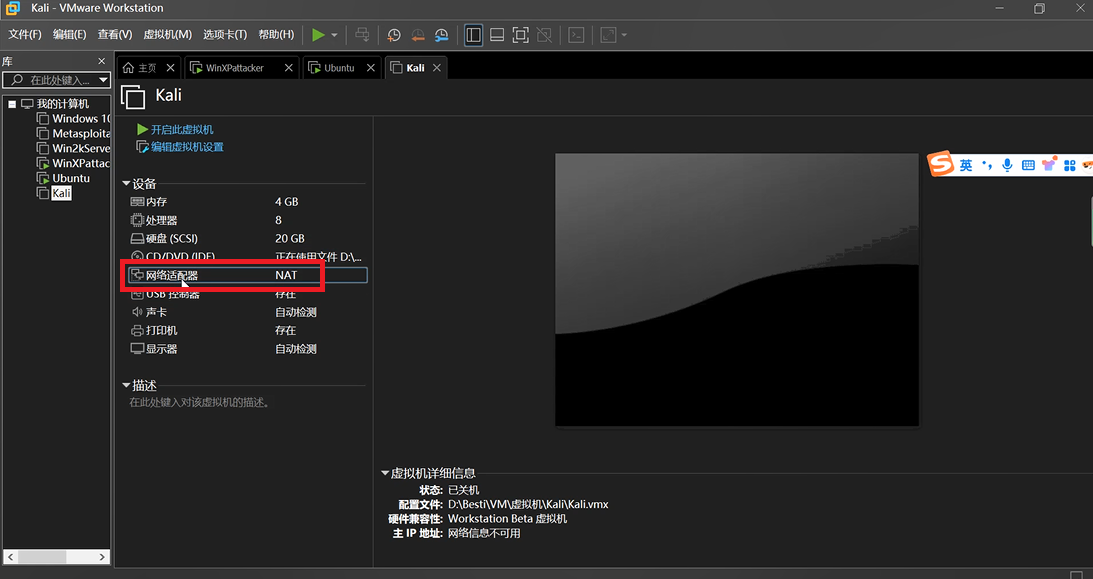Open Snapshot Manager via the wrench clock icon
Screen dimensions: 1093x579
coord(441,35)
